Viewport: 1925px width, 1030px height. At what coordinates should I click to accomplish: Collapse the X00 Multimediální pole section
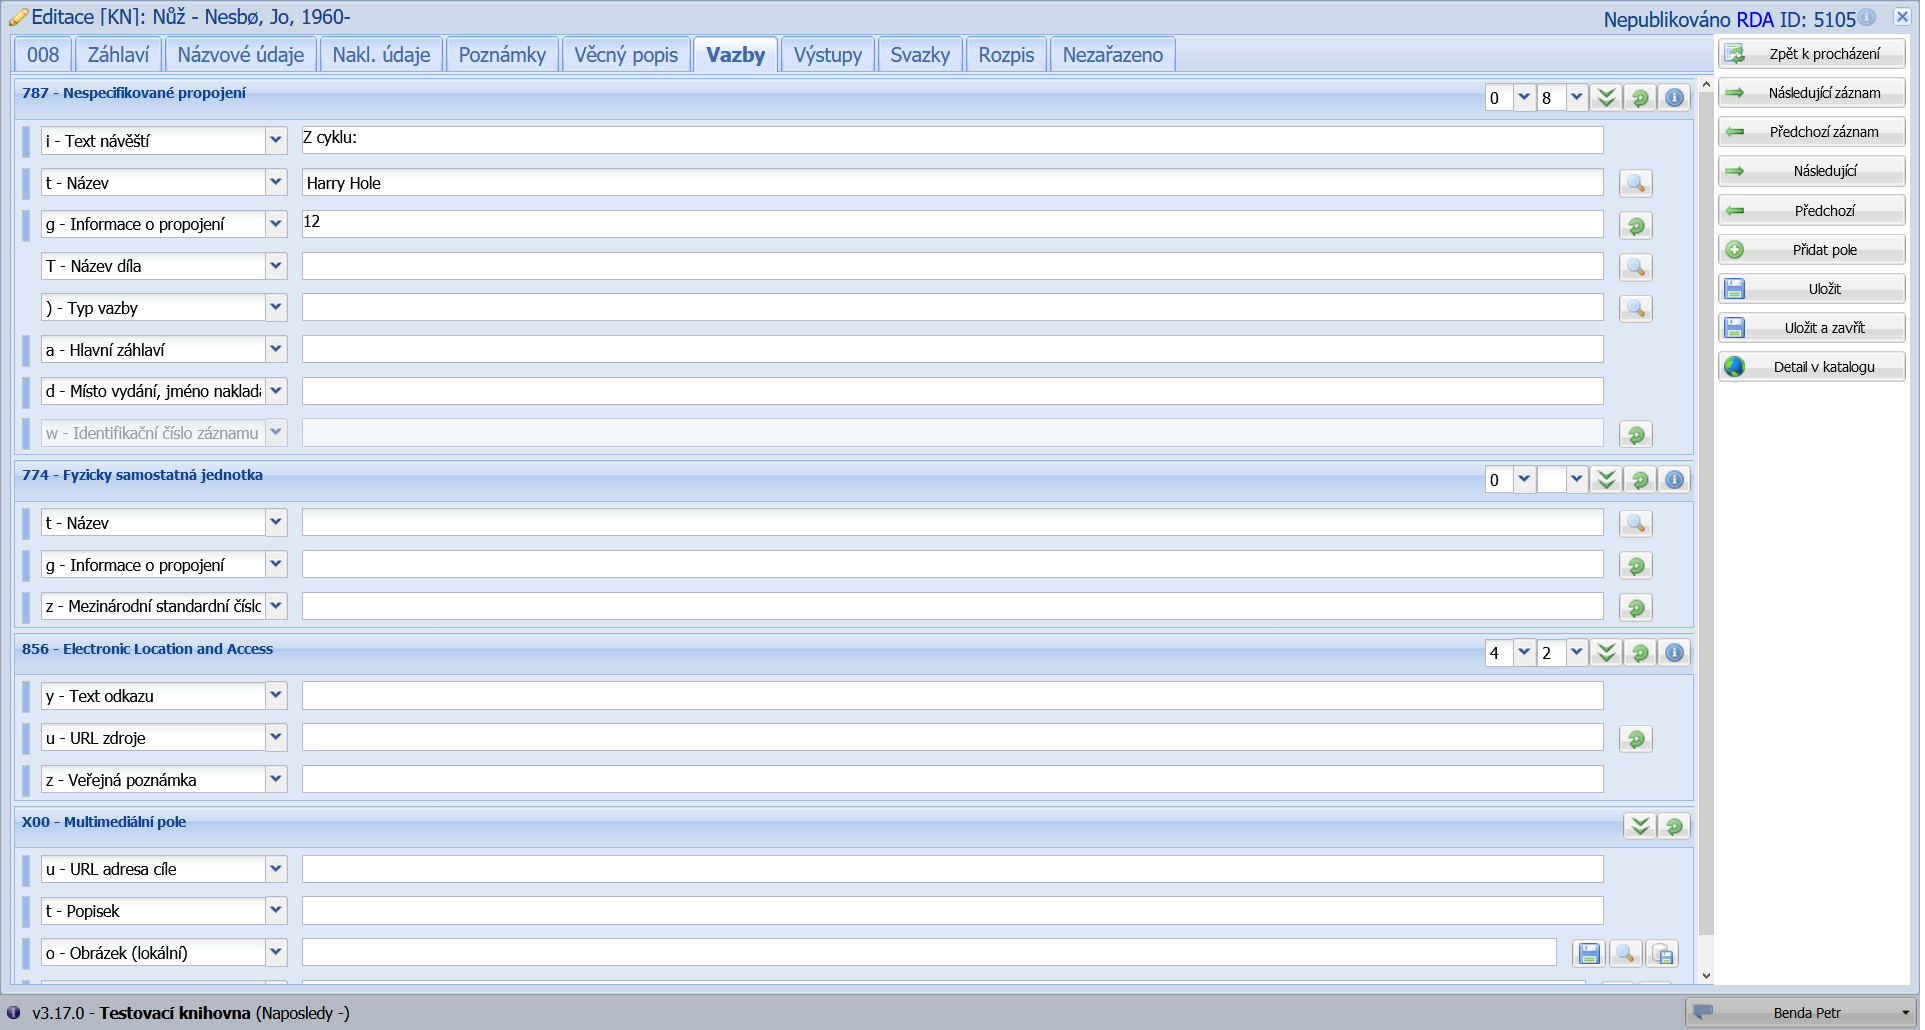click(1640, 826)
